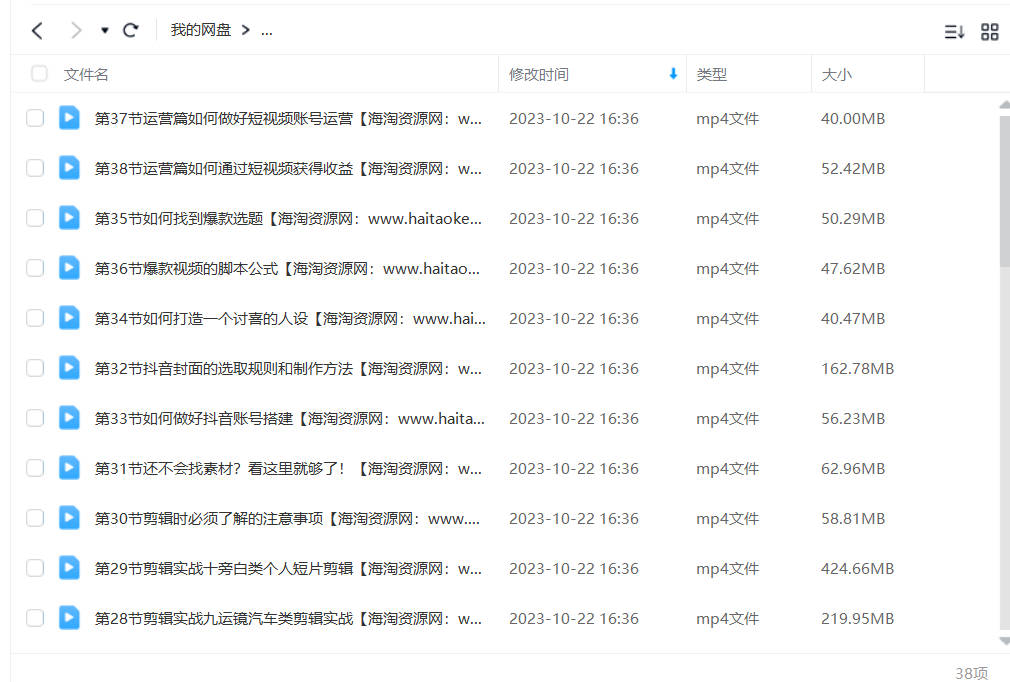Sort by 大小 column

(x=836, y=75)
